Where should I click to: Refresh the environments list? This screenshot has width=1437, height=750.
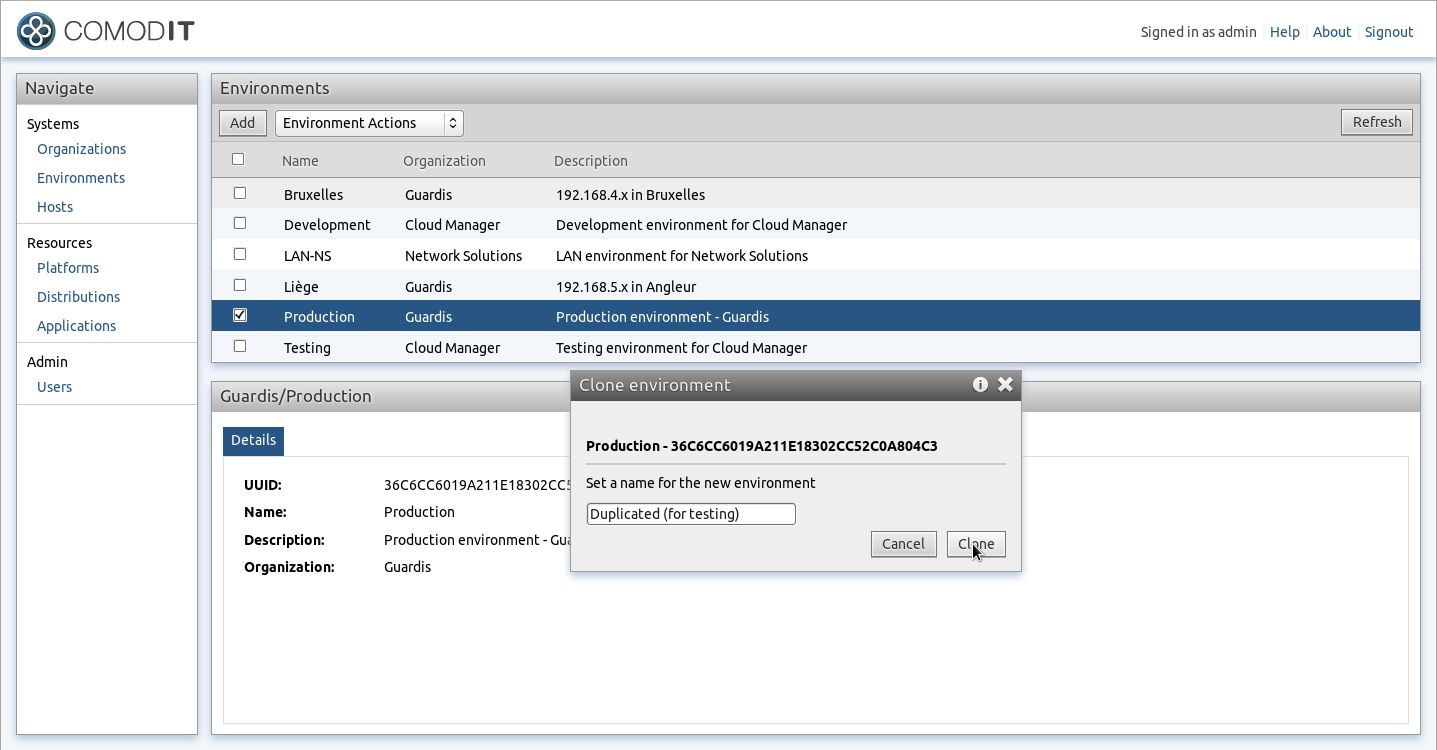point(1377,122)
